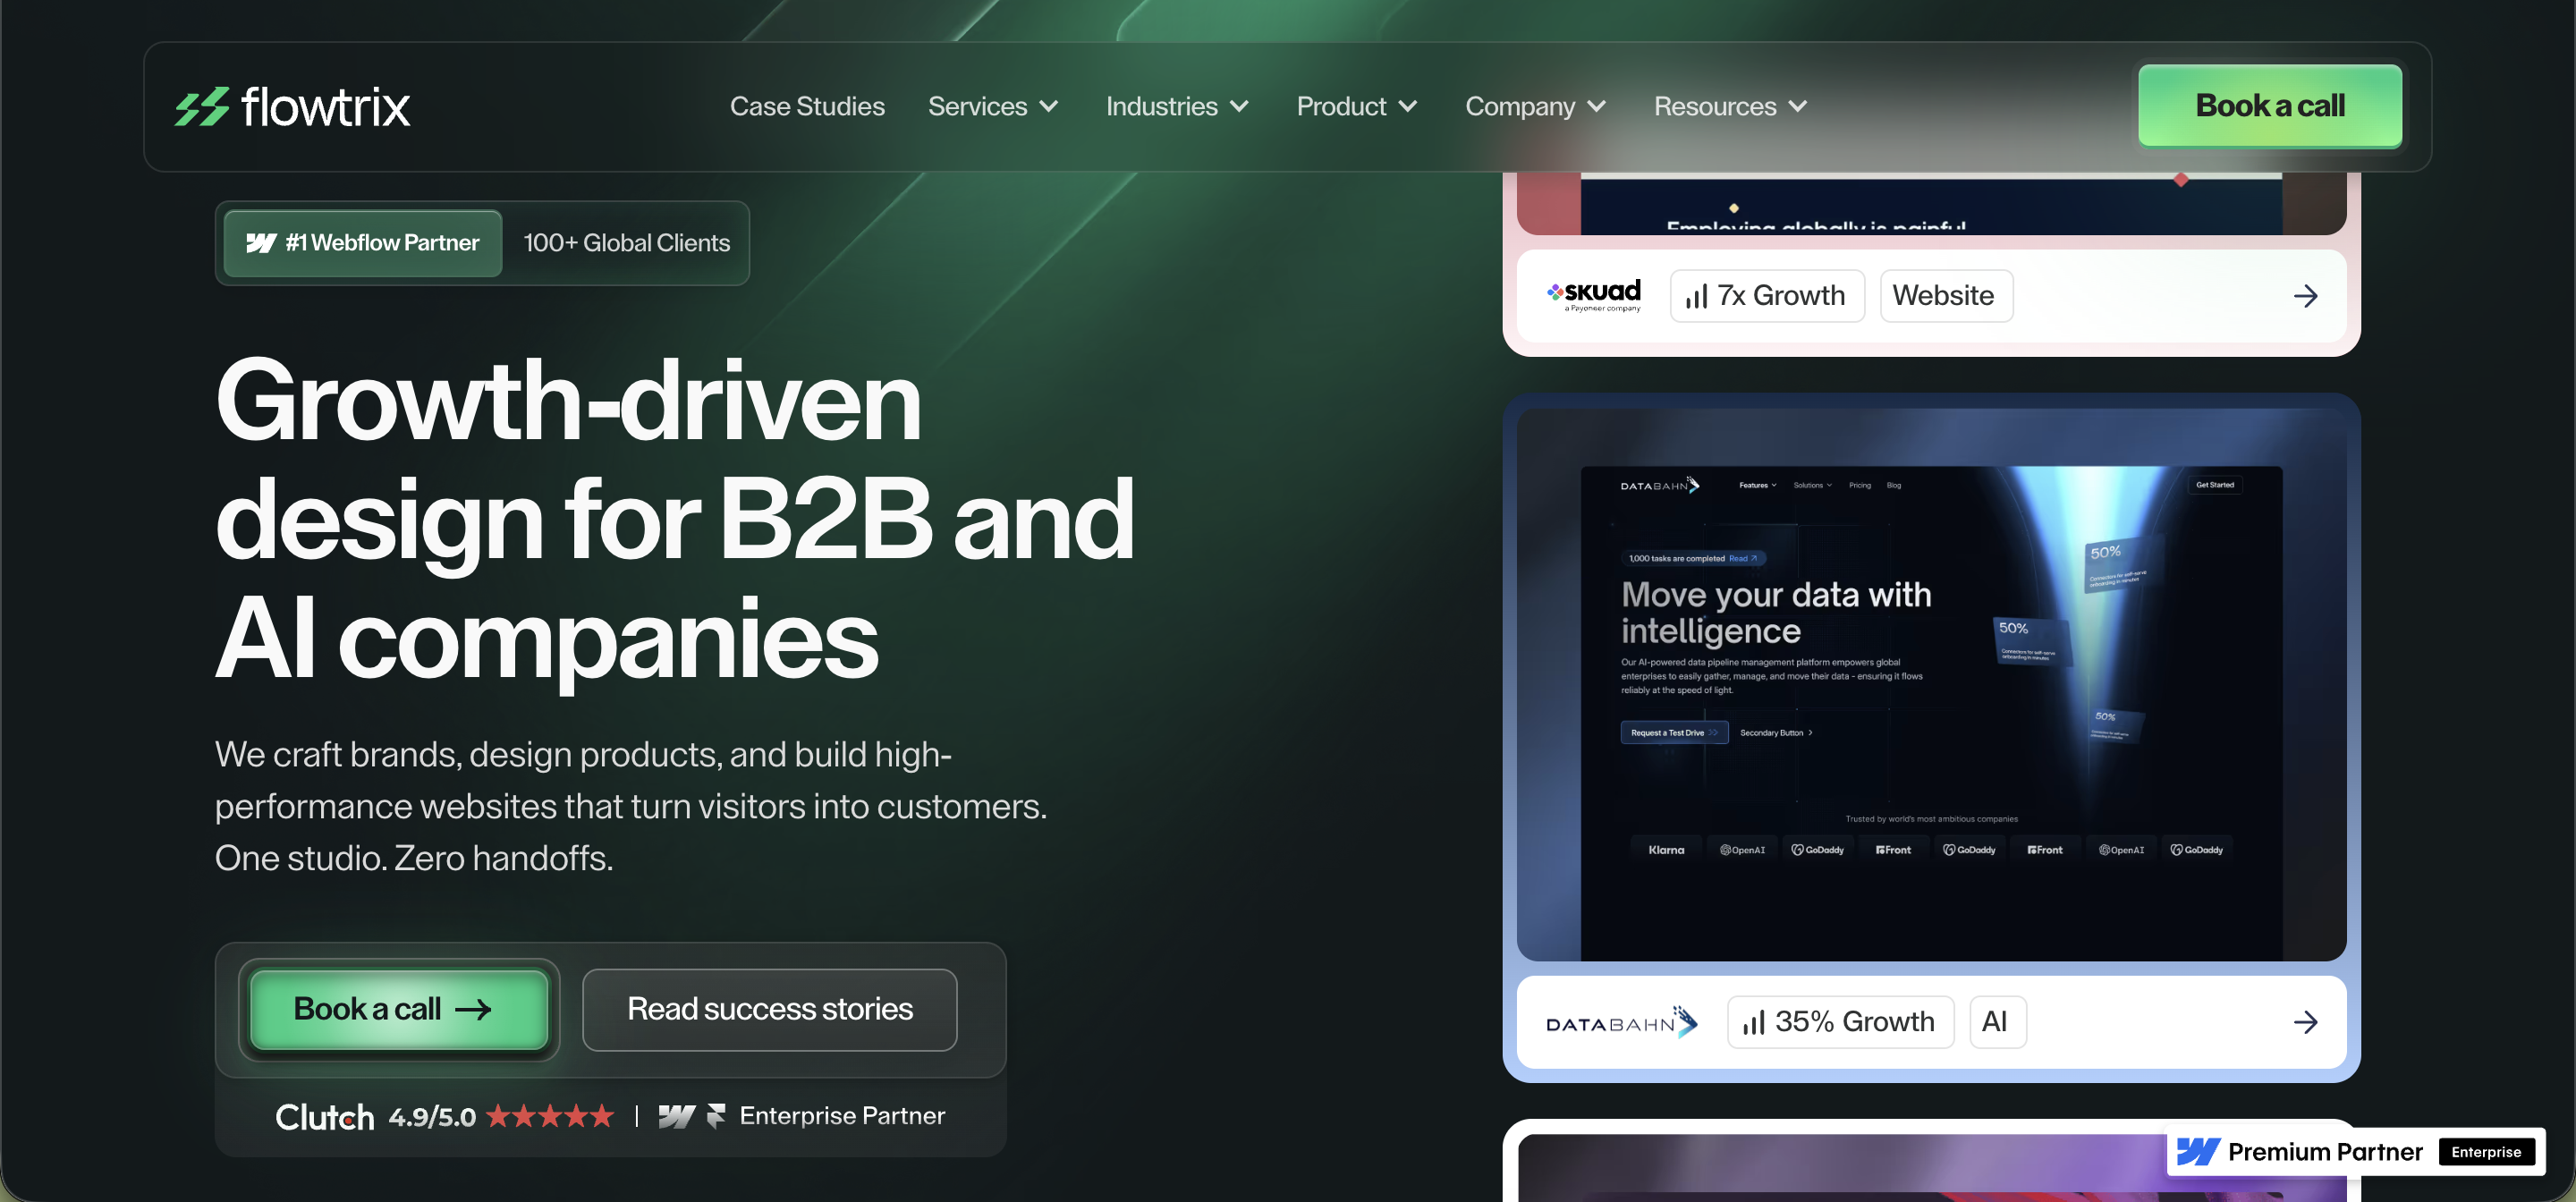The image size is (2576, 1202).
Task: Click the bar chart icon in 7x Growth
Action: [x=1696, y=297]
